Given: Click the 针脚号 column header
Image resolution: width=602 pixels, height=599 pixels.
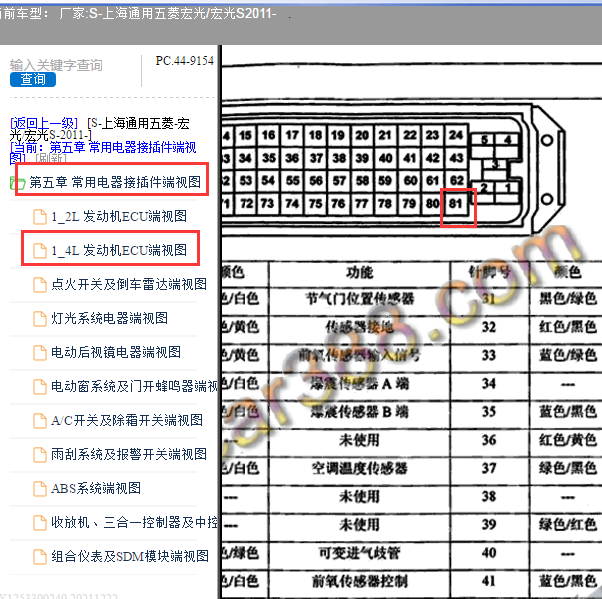Looking at the screenshot, I should pyautogui.click(x=489, y=273).
